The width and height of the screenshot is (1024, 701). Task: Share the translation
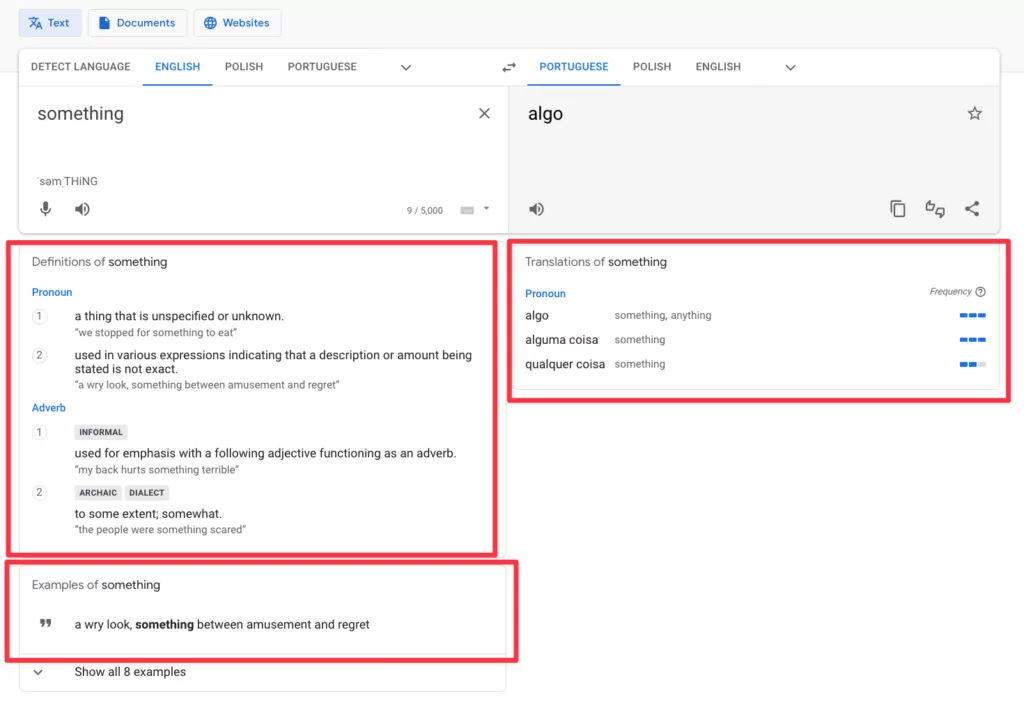tap(972, 209)
